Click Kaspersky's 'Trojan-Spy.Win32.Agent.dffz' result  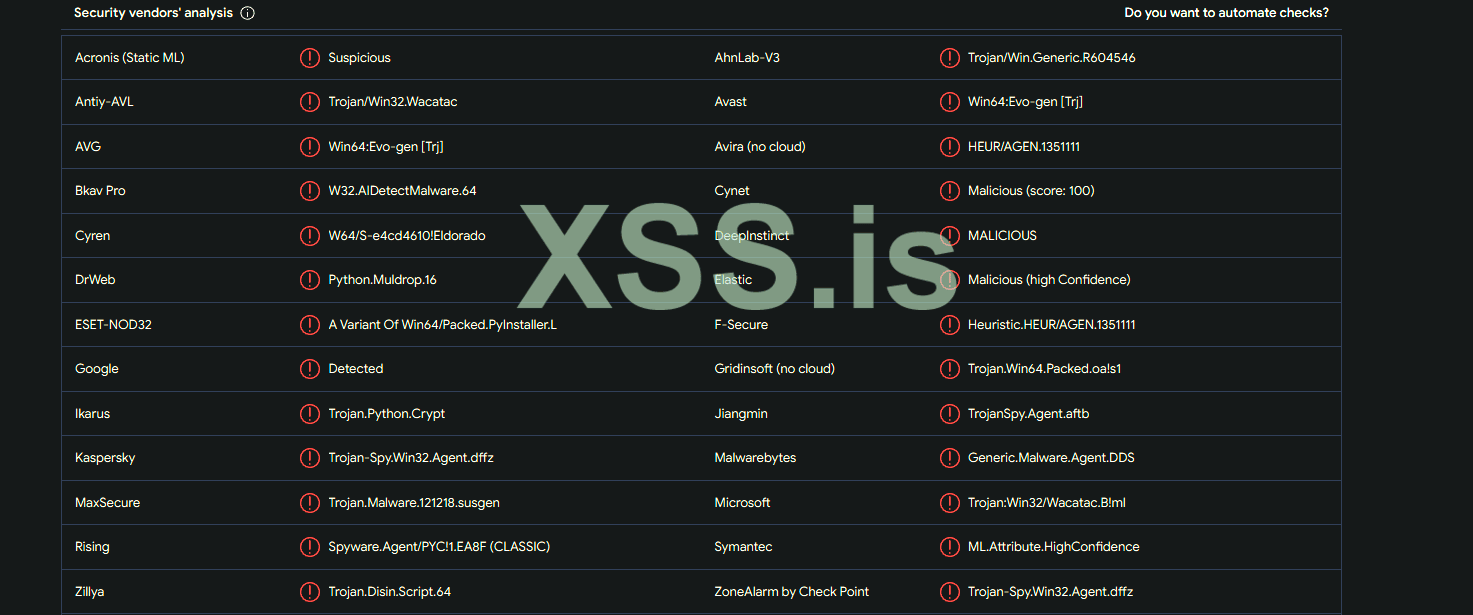tap(411, 458)
